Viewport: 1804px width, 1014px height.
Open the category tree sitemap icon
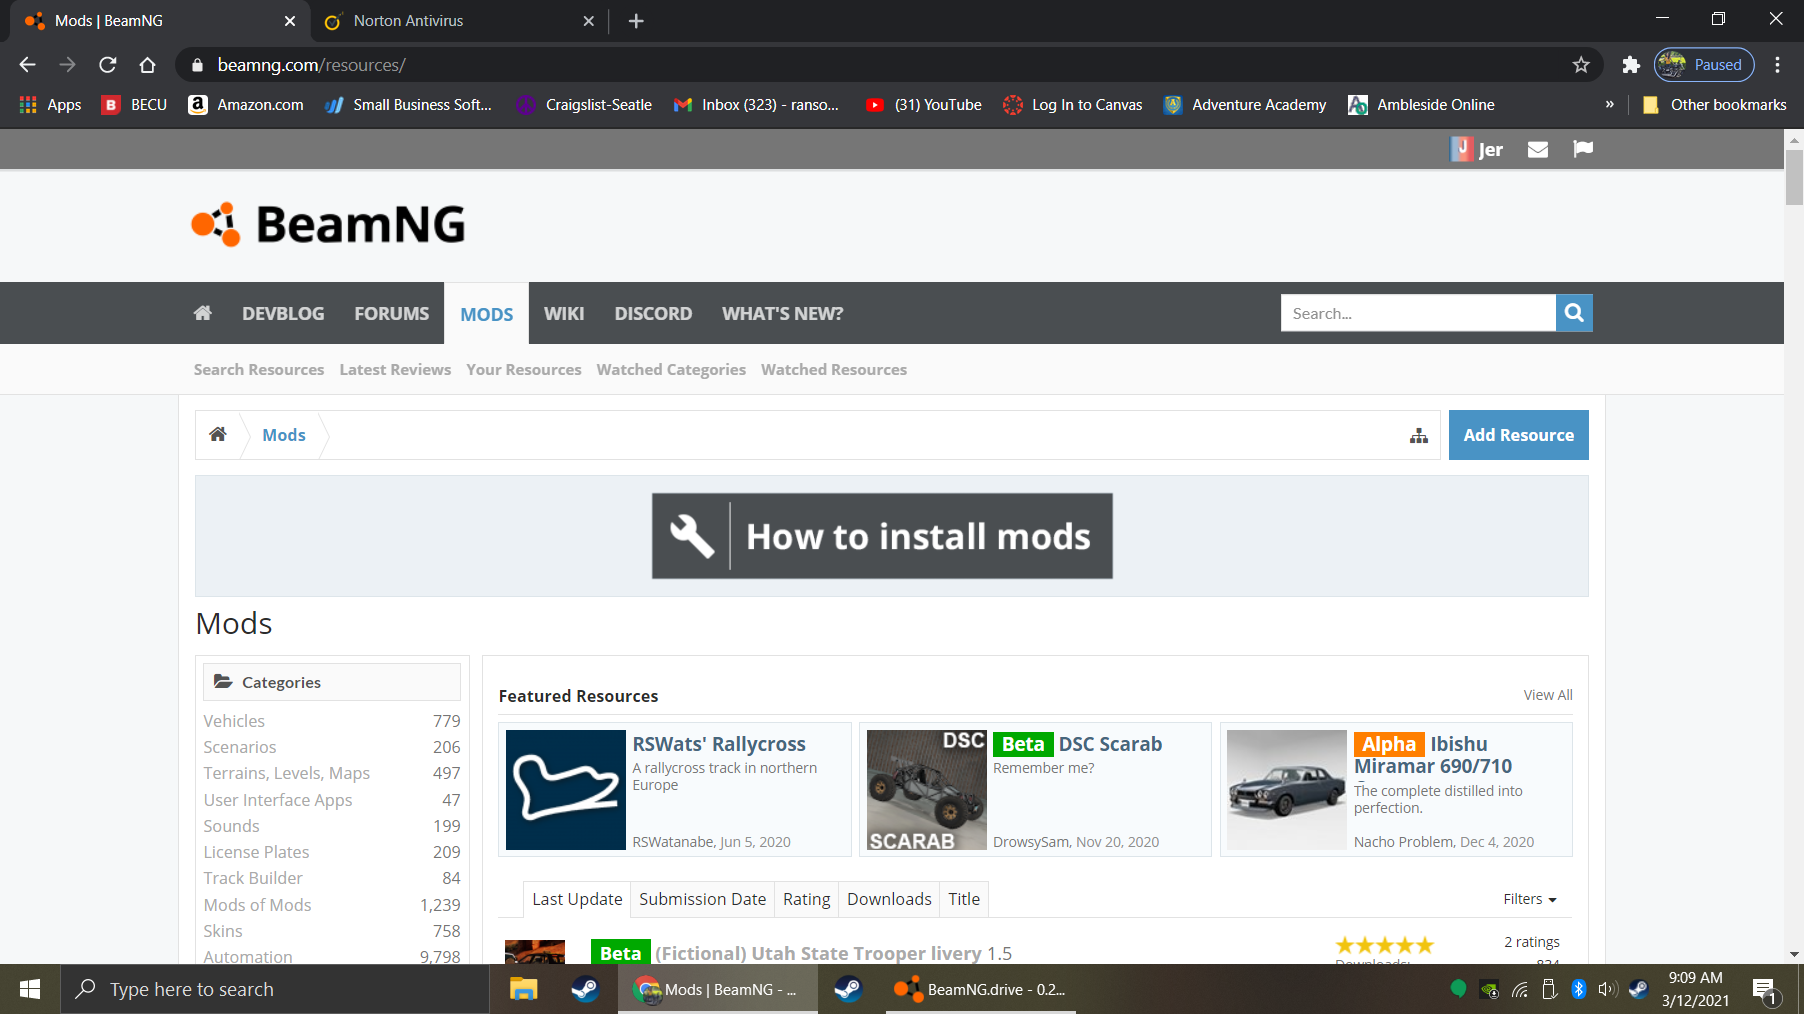pos(1419,435)
